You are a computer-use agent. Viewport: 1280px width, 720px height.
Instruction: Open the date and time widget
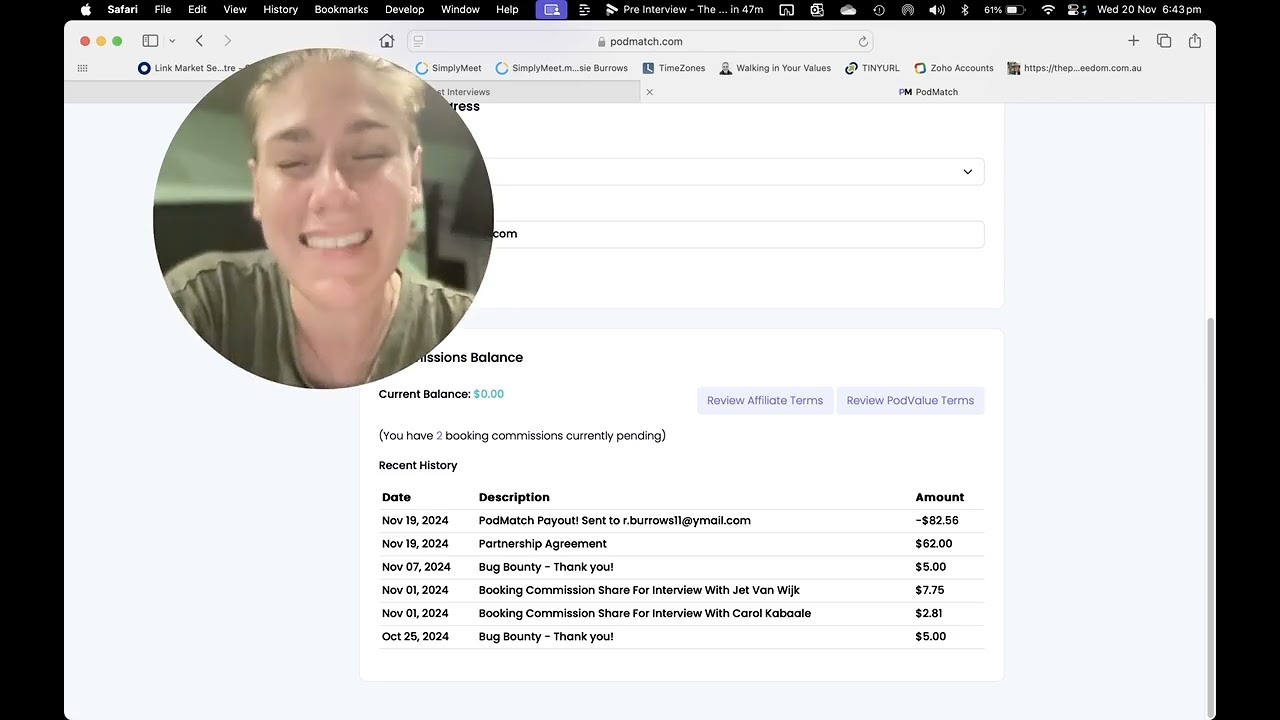pyautogui.click(x=1149, y=10)
